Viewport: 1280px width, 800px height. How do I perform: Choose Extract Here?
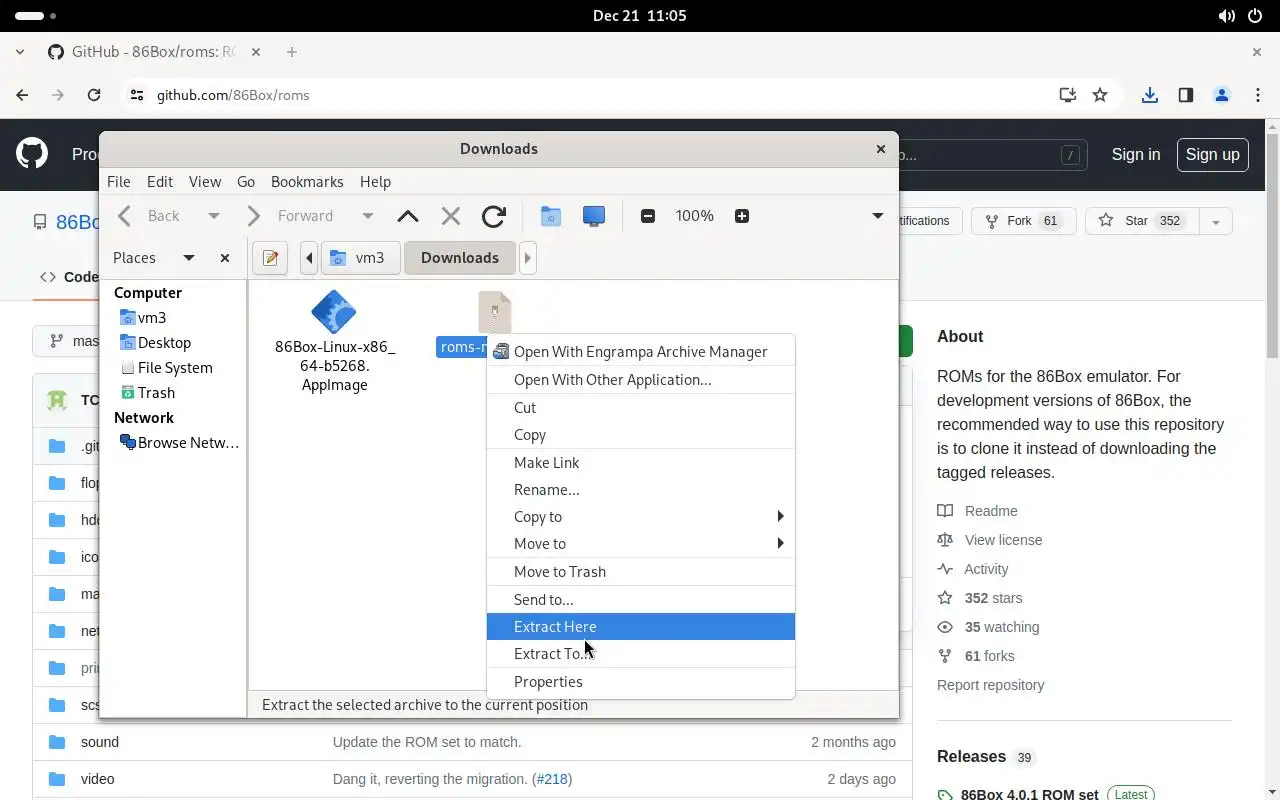(x=640, y=627)
